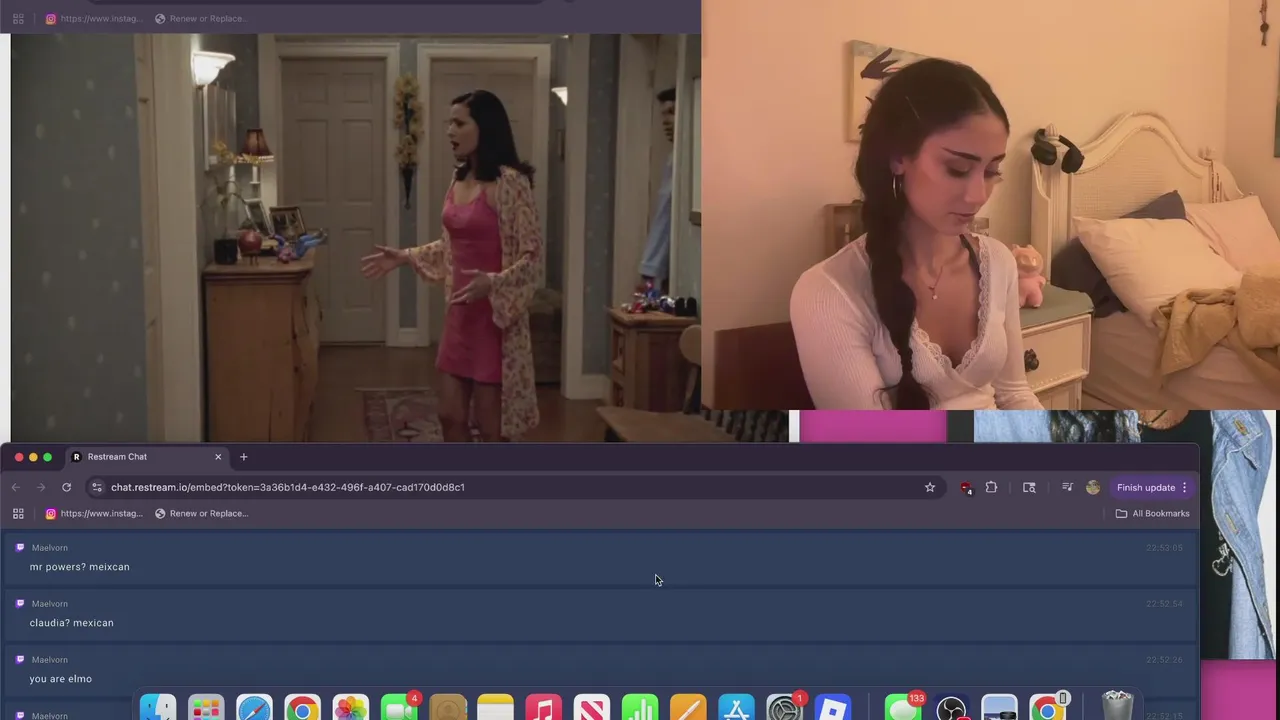Open App Store from the Dock
Image resolution: width=1280 pixels, height=720 pixels.
[736, 708]
